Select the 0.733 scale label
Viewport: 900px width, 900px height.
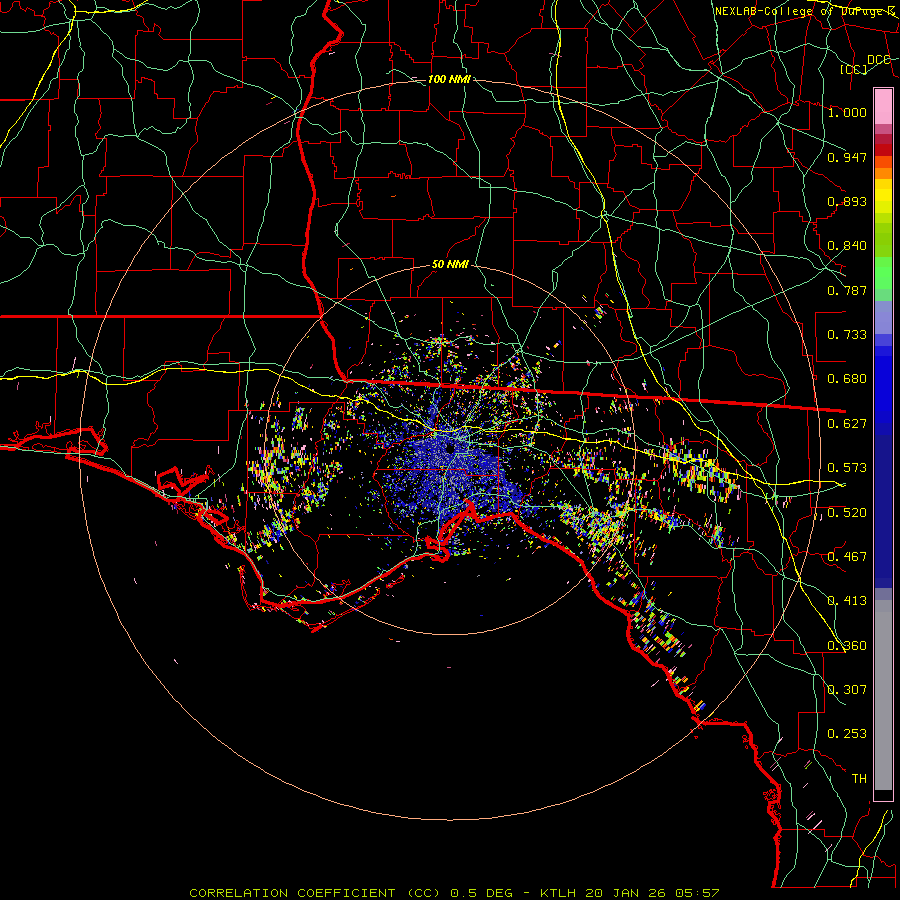[847, 335]
